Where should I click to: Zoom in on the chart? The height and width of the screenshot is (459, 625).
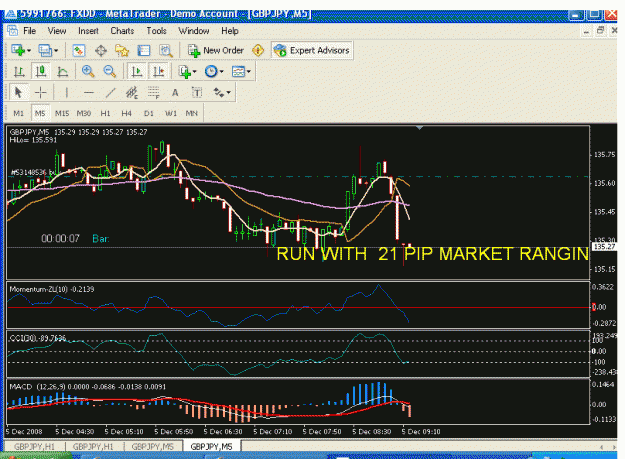tap(88, 72)
